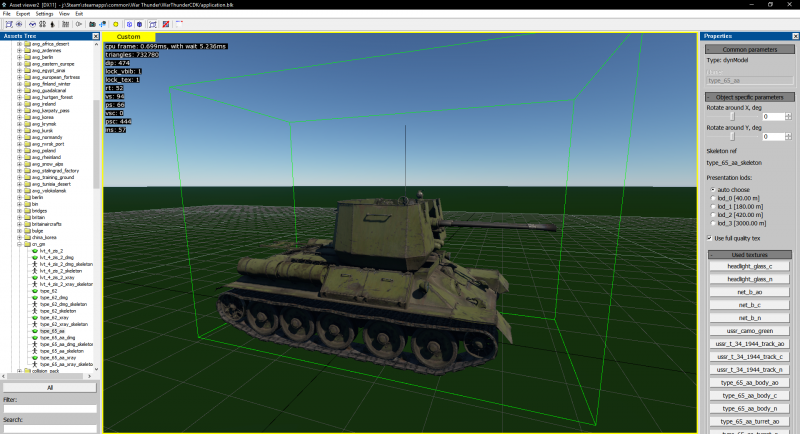This screenshot has height=434, width=800.
Task: Click green model icon of type_65_aa_xray
Action: pyautogui.click(x=35, y=358)
